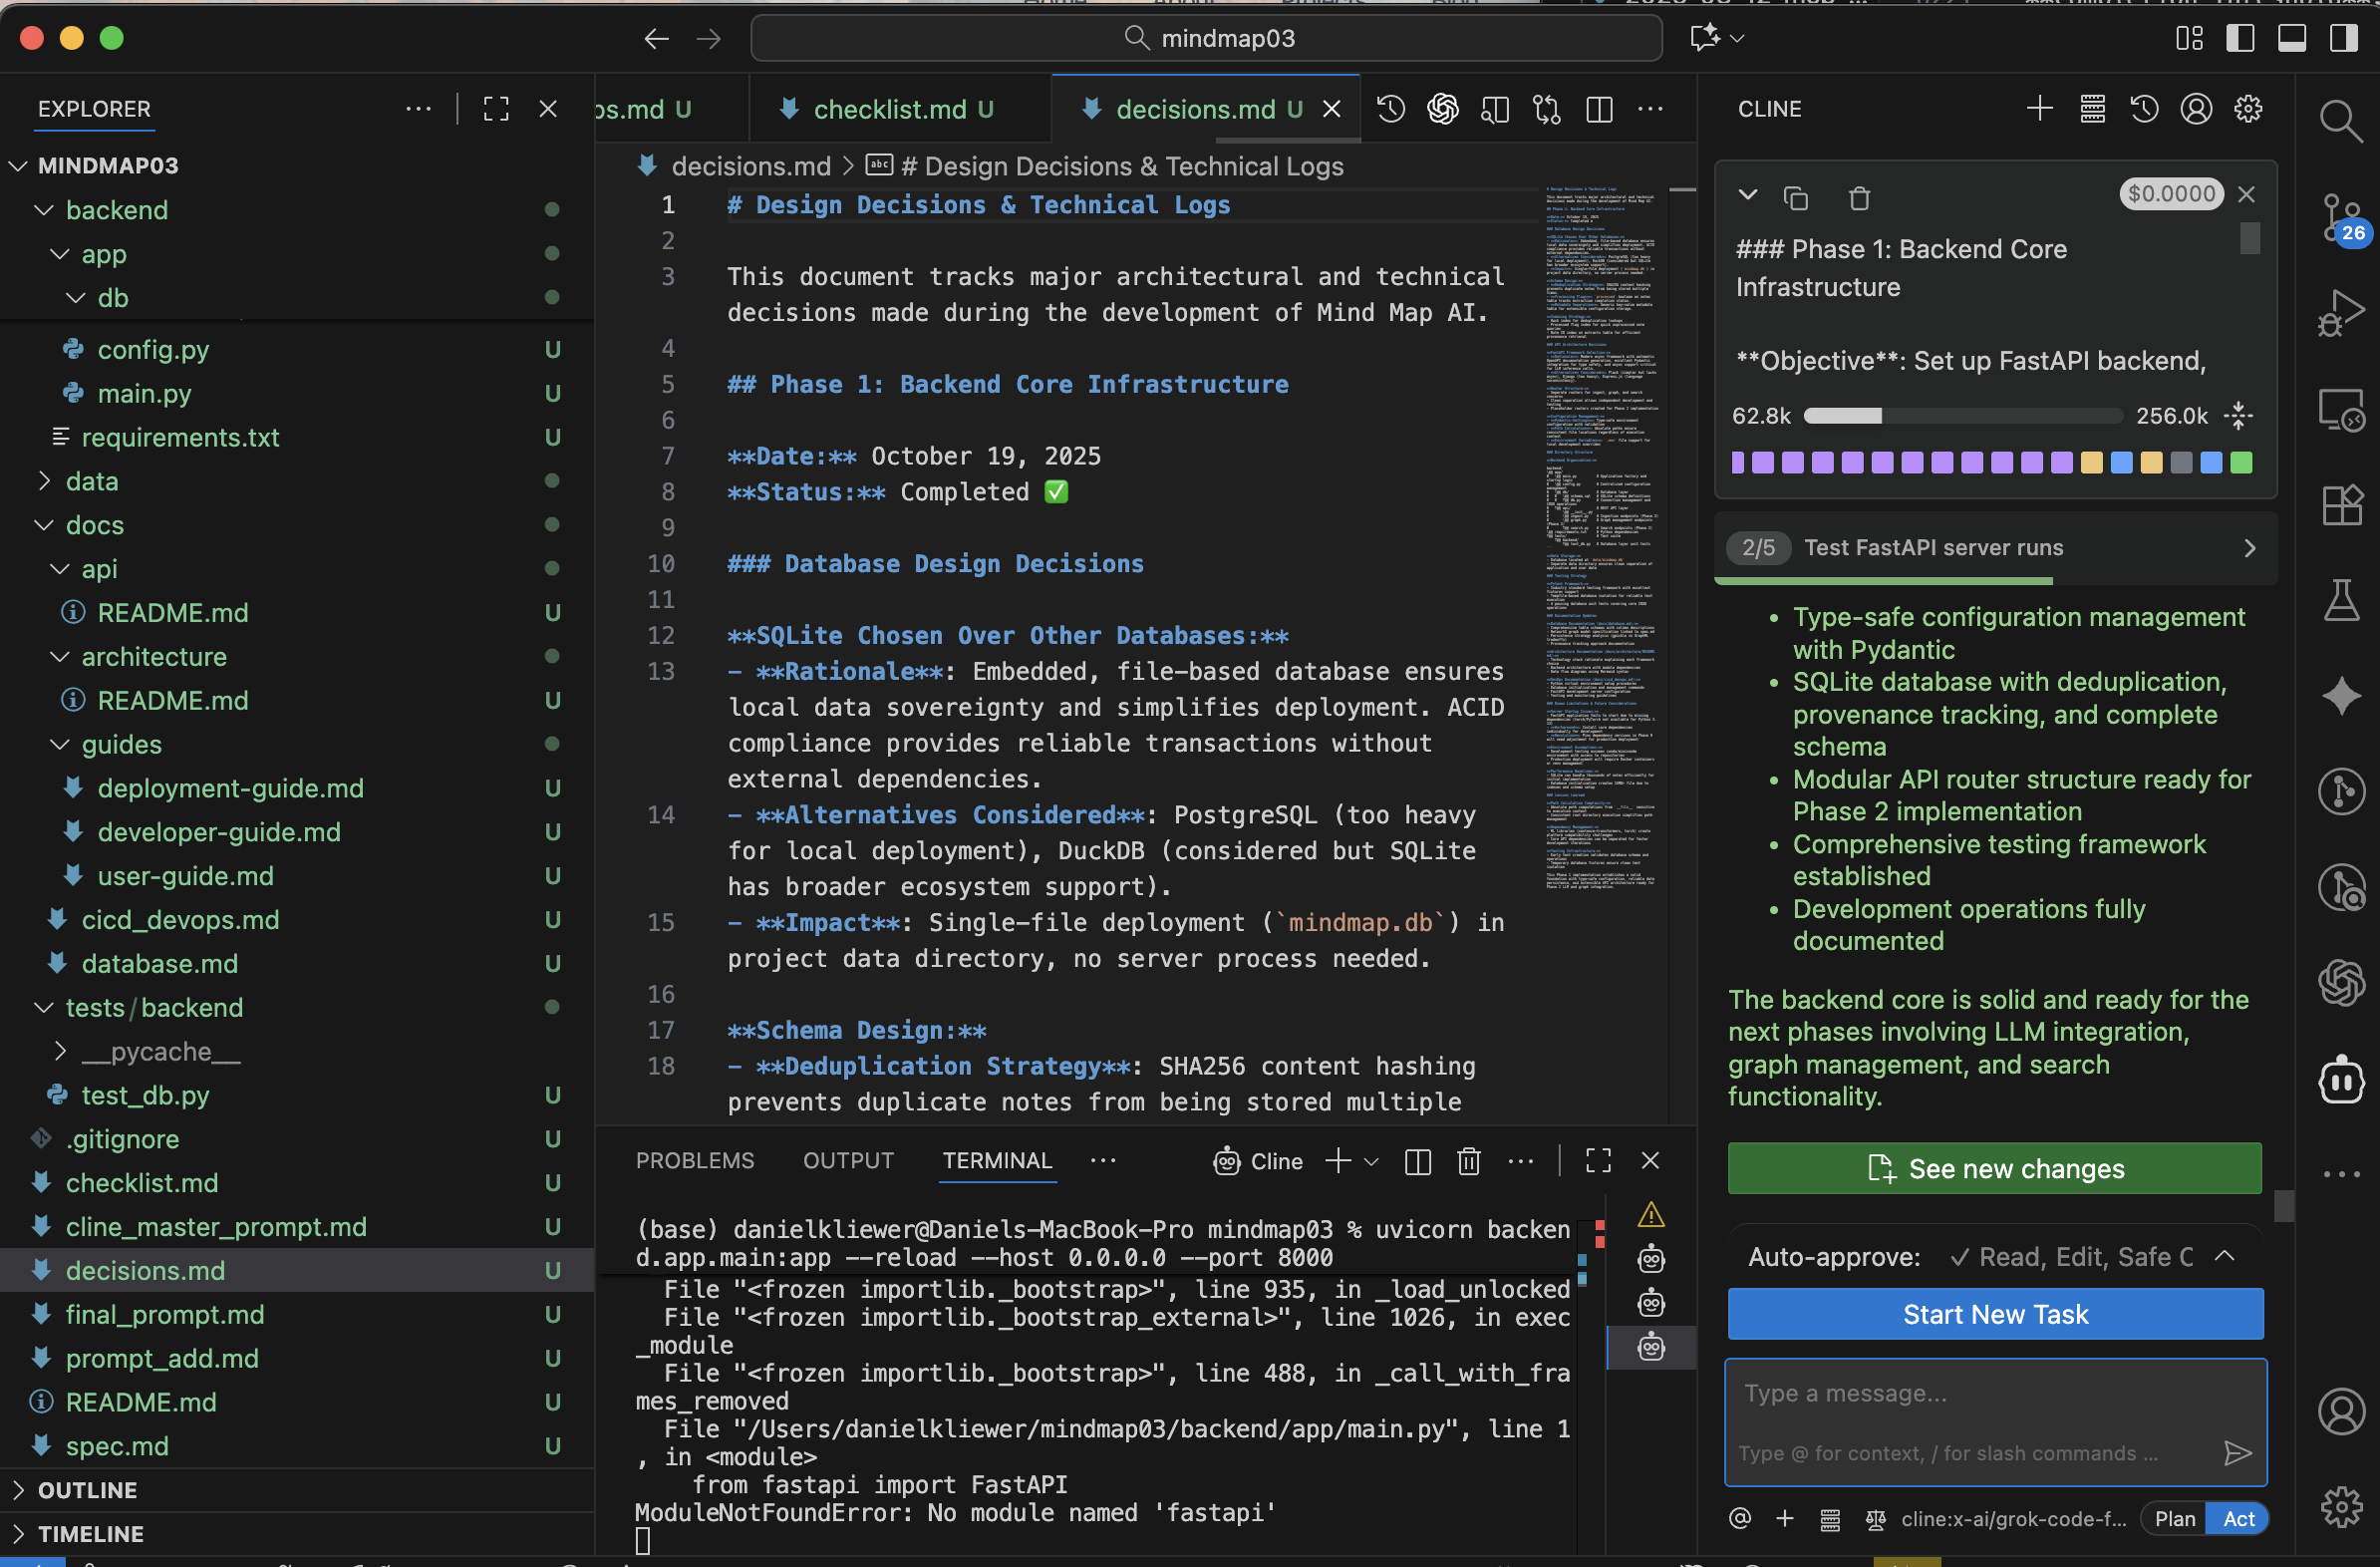Open the PROBLEMS panel tab

(694, 1161)
